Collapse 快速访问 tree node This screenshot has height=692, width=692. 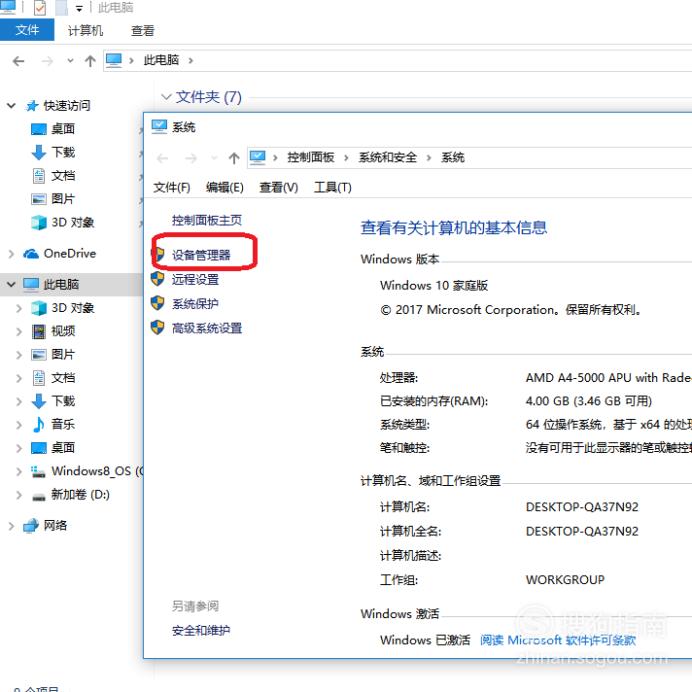click(x=11, y=105)
